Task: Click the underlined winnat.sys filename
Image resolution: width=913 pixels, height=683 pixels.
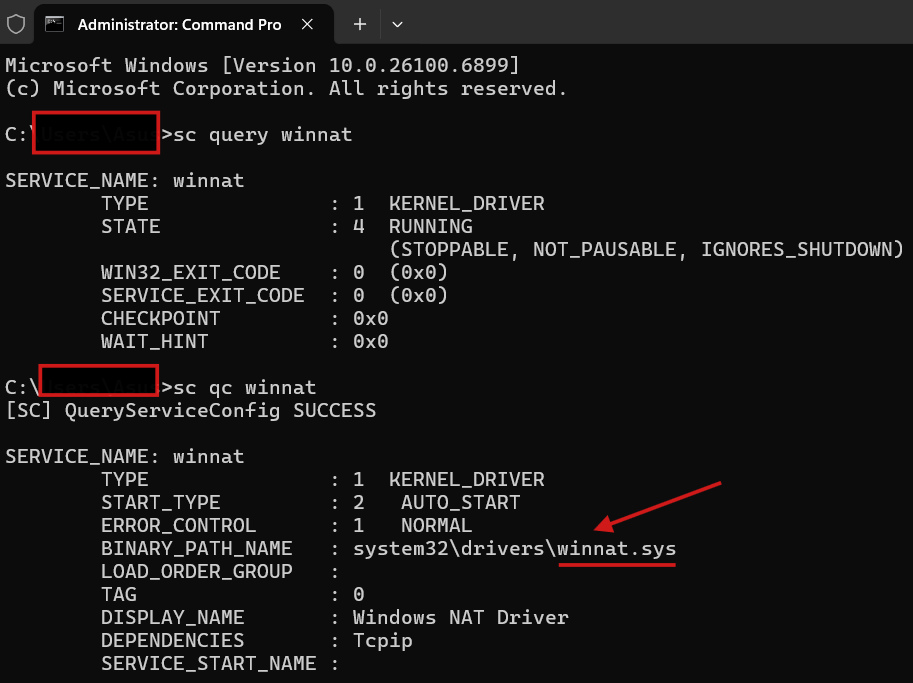Action: pyautogui.click(x=617, y=549)
